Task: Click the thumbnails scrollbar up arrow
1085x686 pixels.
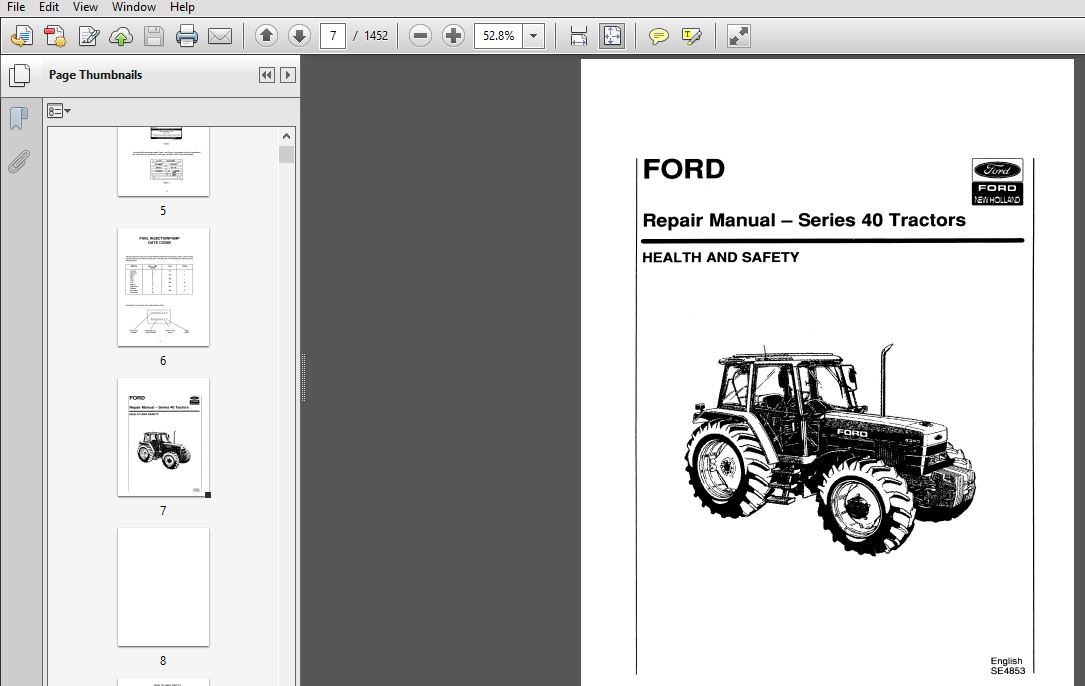Action: click(286, 136)
